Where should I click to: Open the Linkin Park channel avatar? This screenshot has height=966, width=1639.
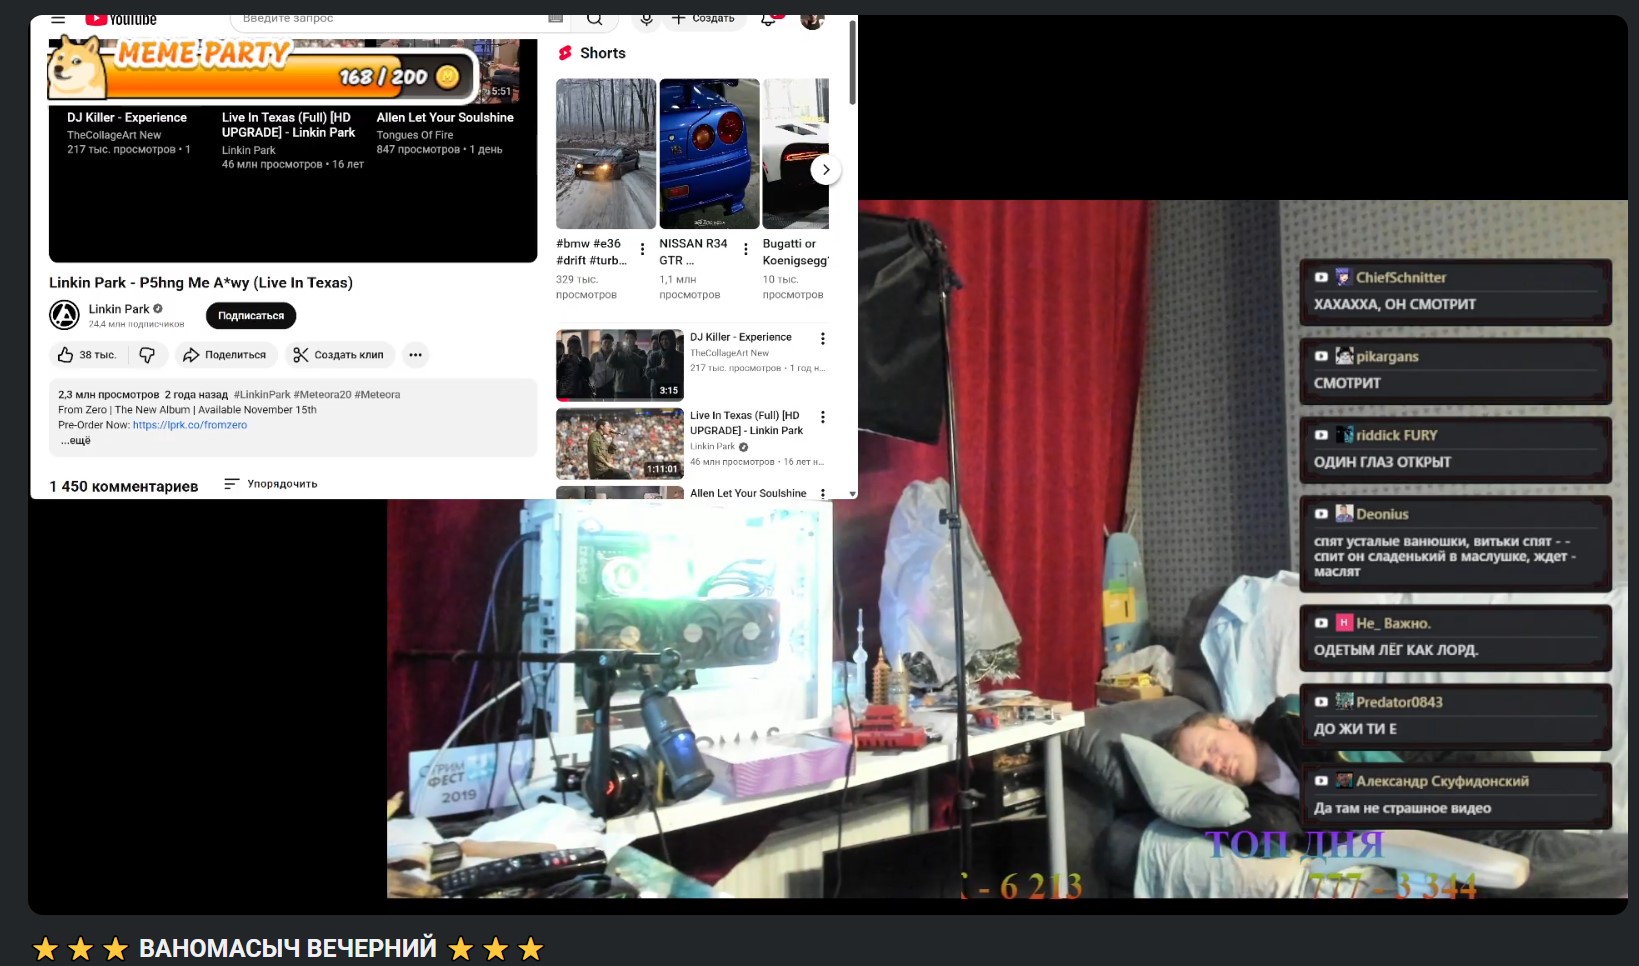click(64, 315)
